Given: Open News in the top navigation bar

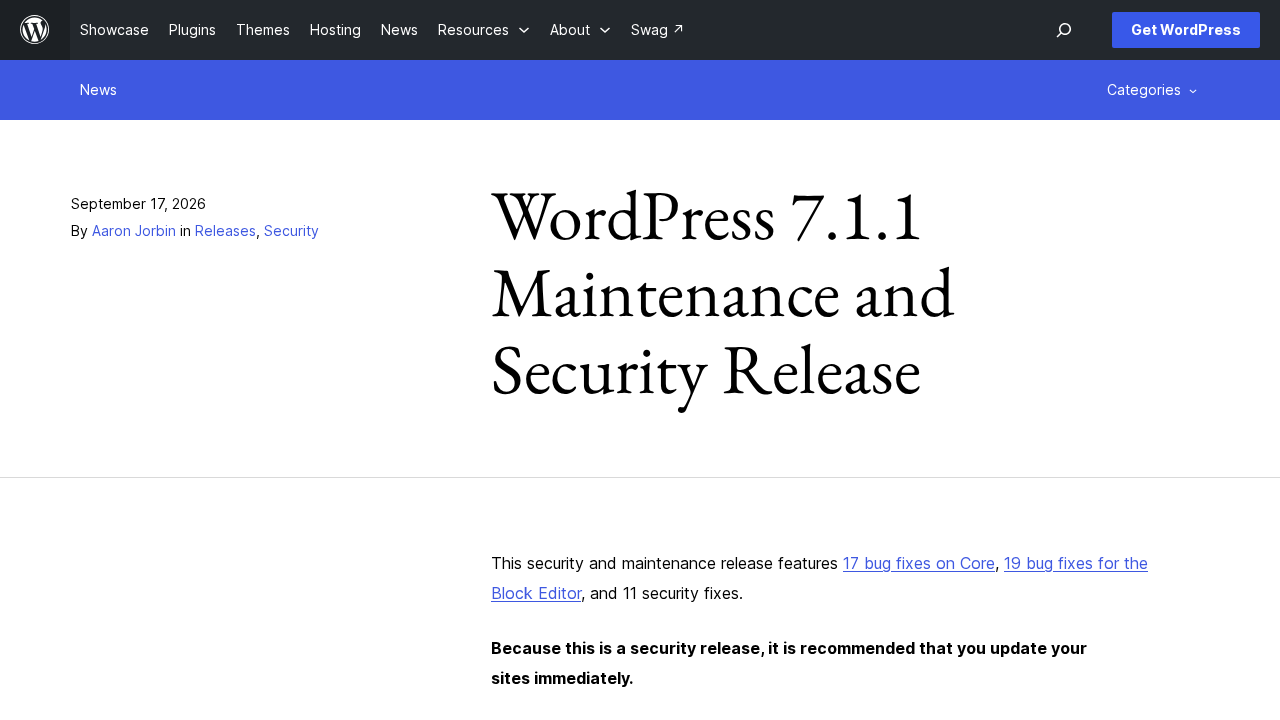Looking at the screenshot, I should point(399,30).
